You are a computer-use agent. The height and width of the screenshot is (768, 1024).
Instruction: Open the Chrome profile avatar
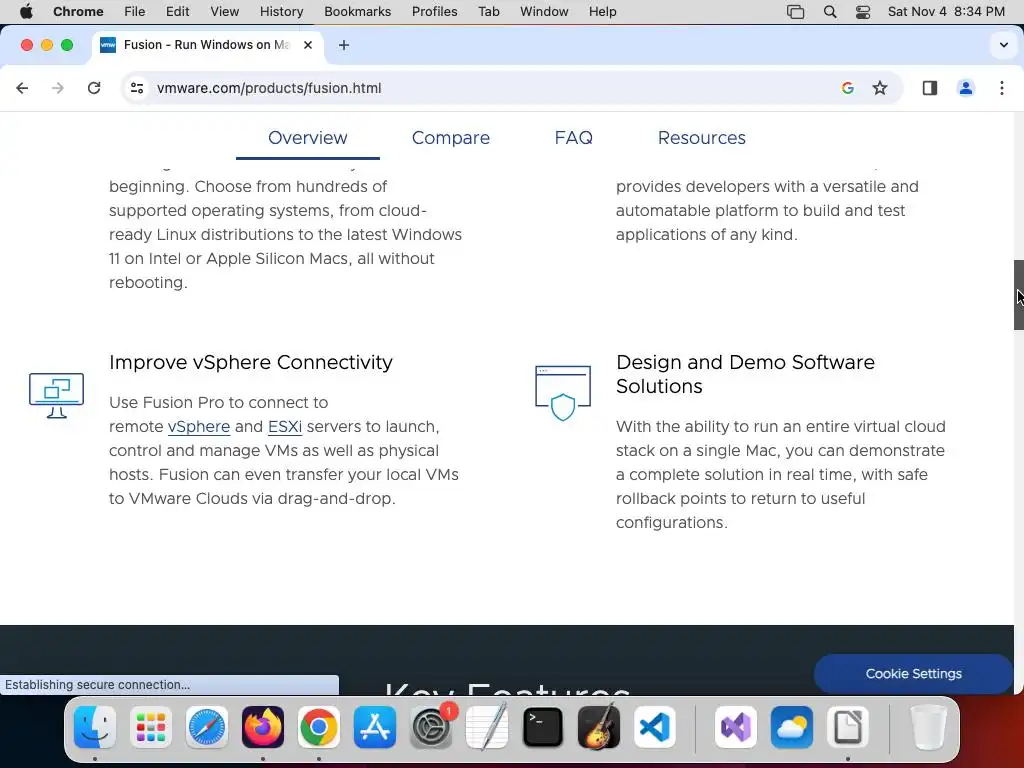click(x=966, y=88)
